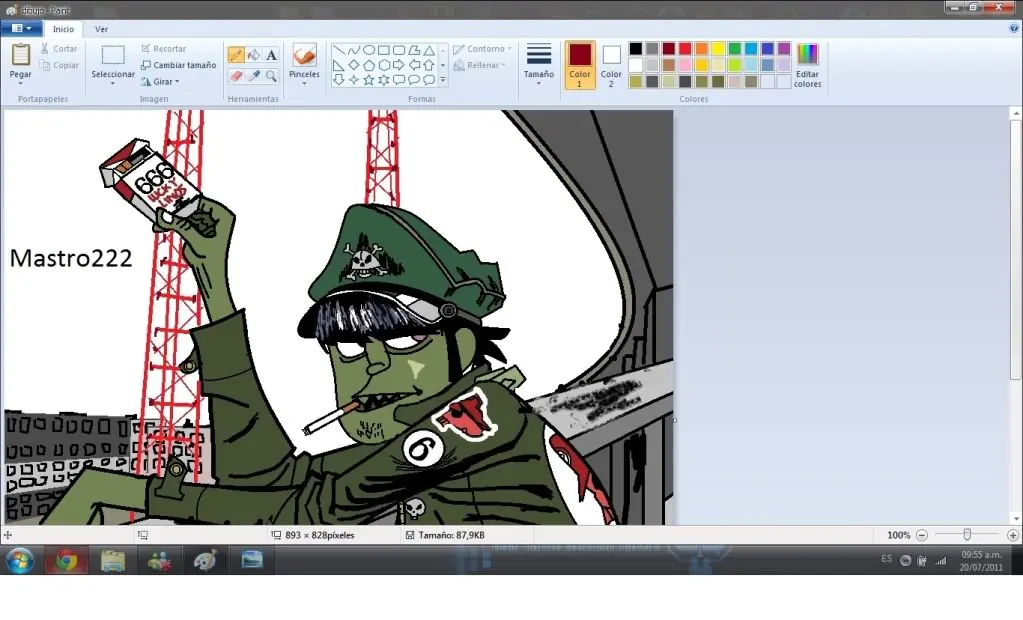Switch to the Inicio tab
The image size is (1023, 620).
63,29
